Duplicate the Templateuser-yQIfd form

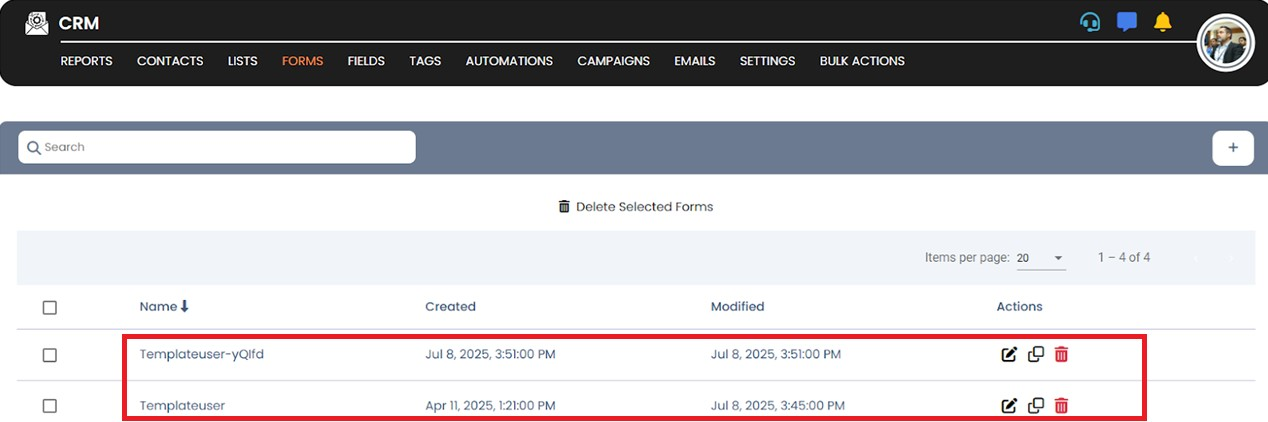[1036, 354]
